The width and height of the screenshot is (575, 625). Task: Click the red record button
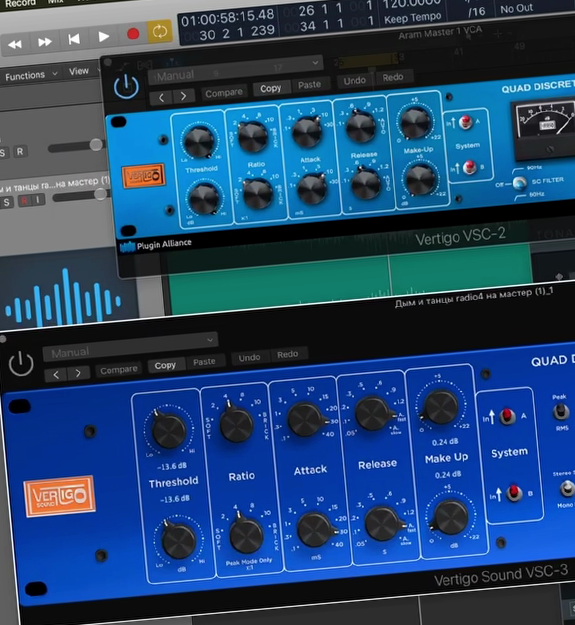tap(133, 34)
